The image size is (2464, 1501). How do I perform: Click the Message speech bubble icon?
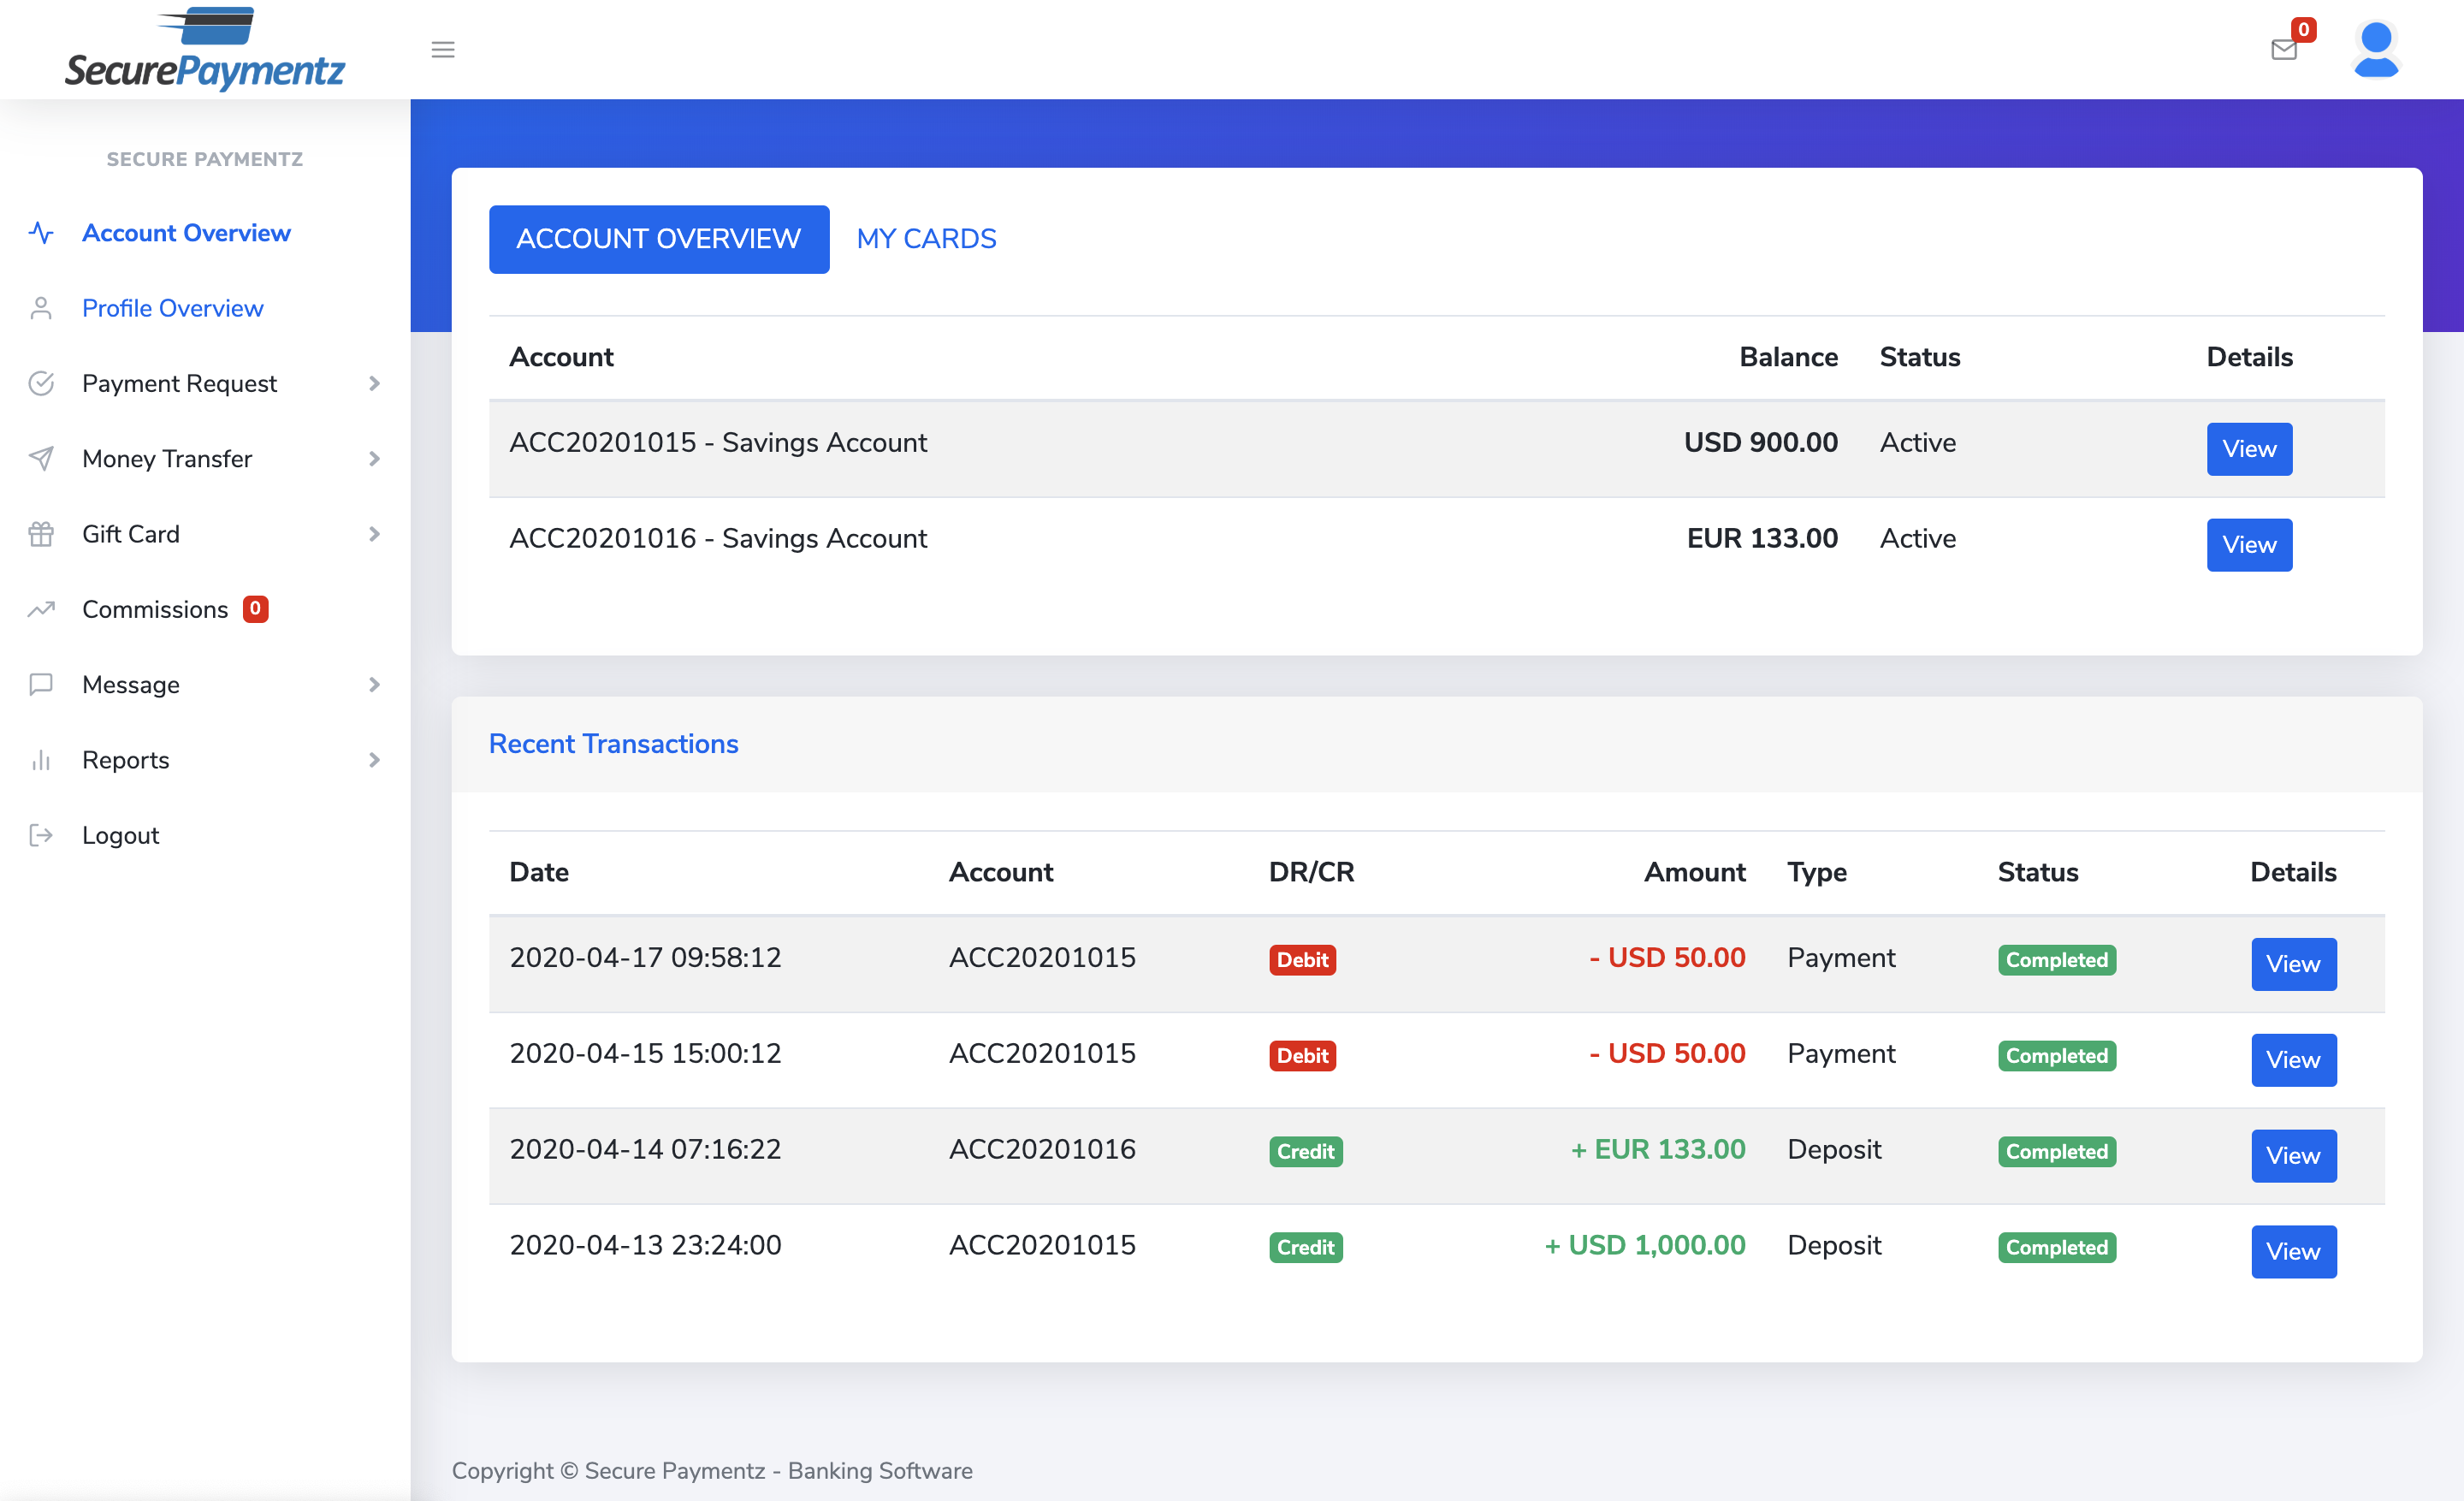[41, 684]
